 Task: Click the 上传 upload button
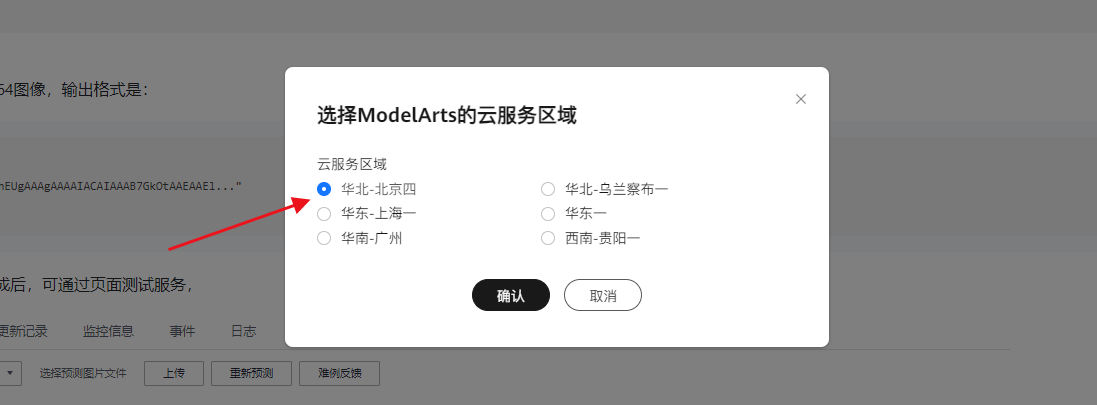click(173, 373)
